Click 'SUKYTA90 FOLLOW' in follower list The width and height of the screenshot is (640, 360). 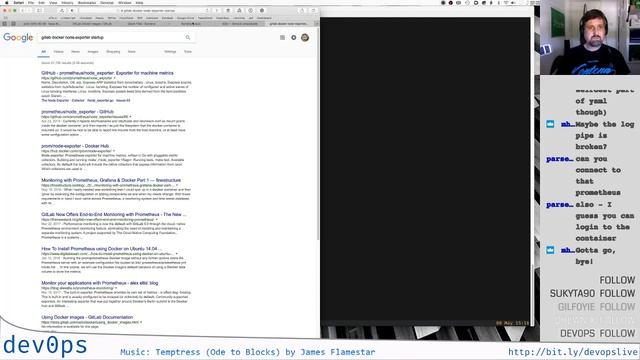(592, 293)
